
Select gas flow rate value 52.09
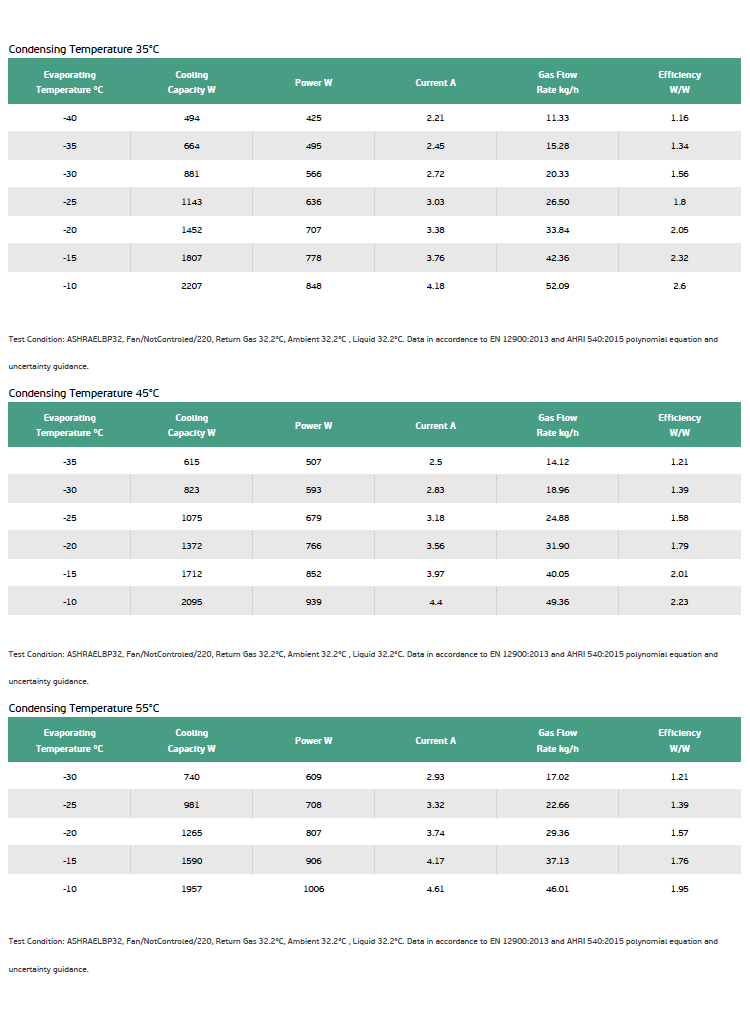pos(558,286)
